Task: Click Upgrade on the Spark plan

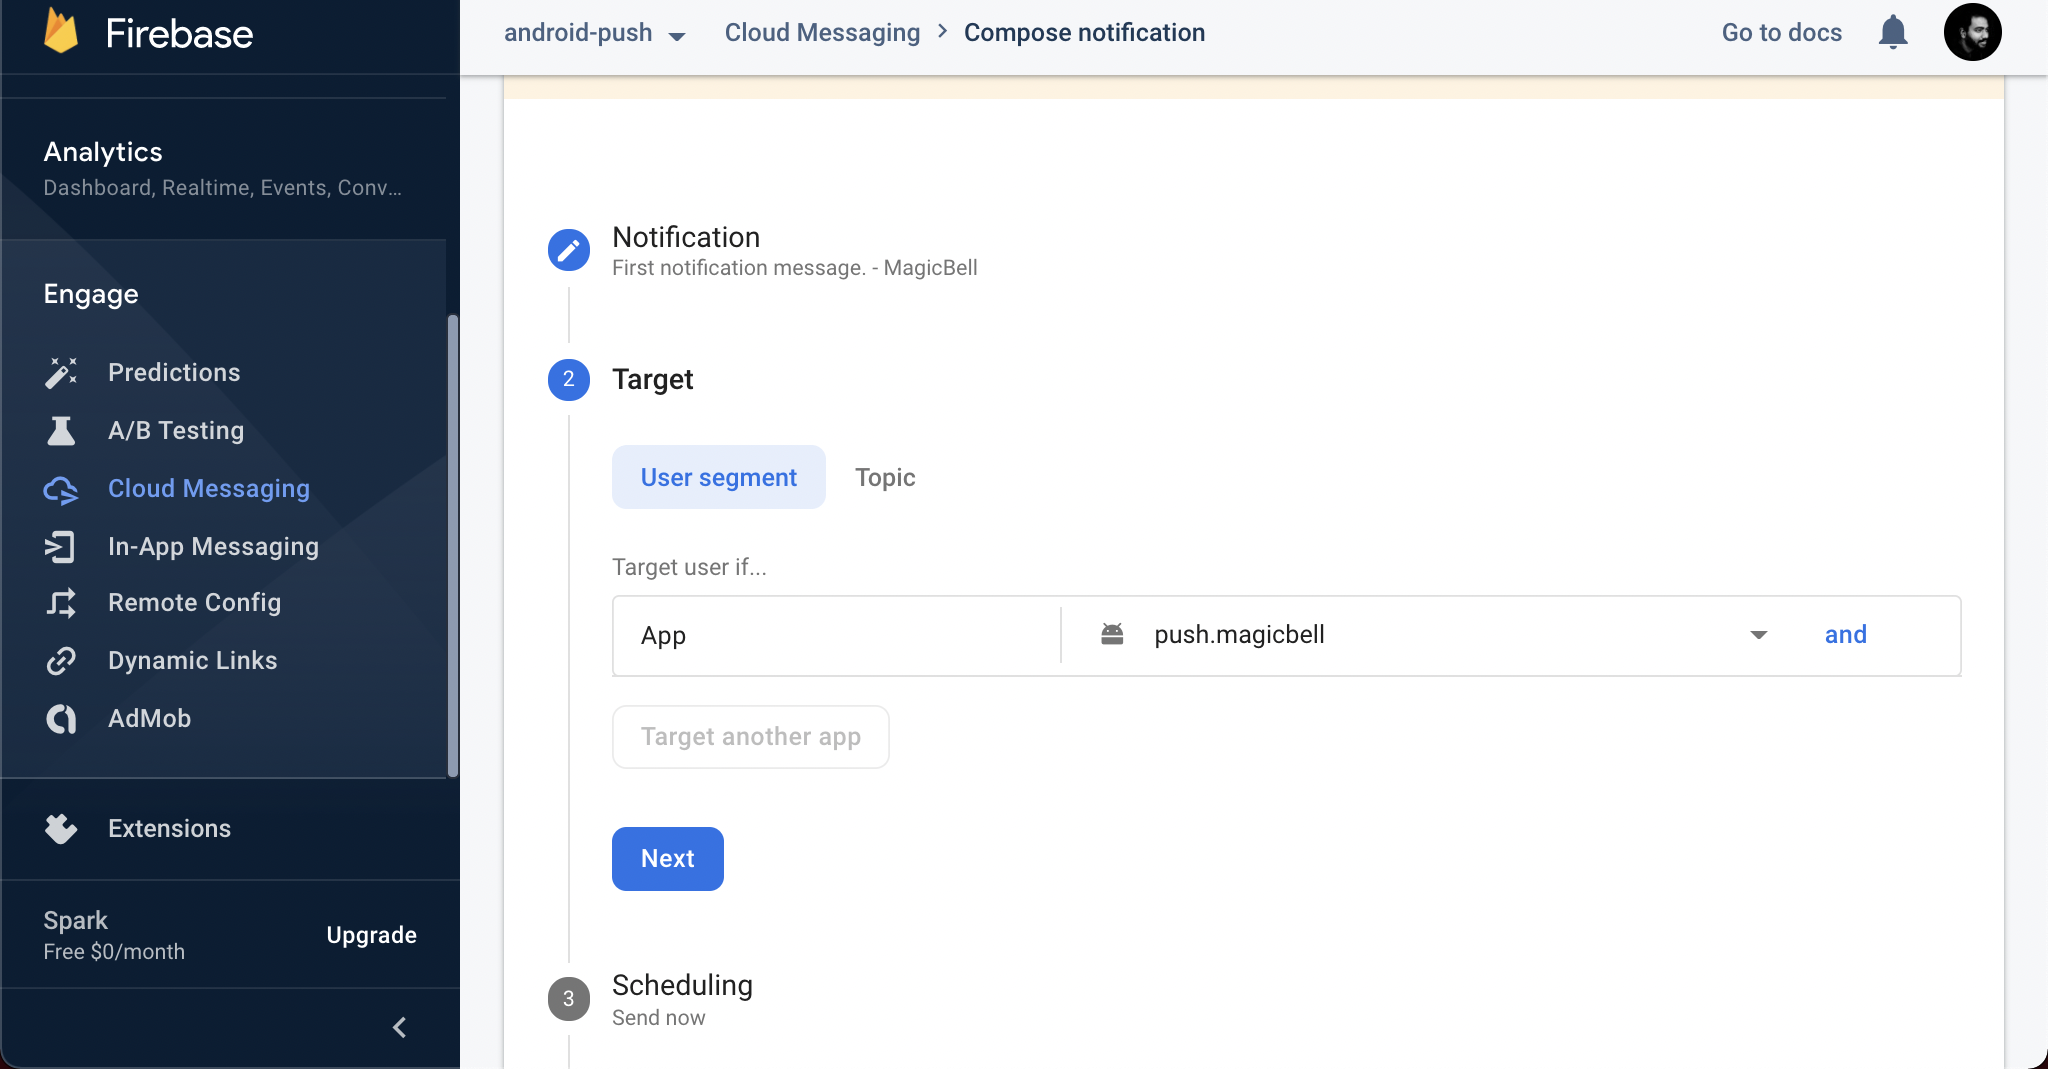Action: (x=370, y=934)
